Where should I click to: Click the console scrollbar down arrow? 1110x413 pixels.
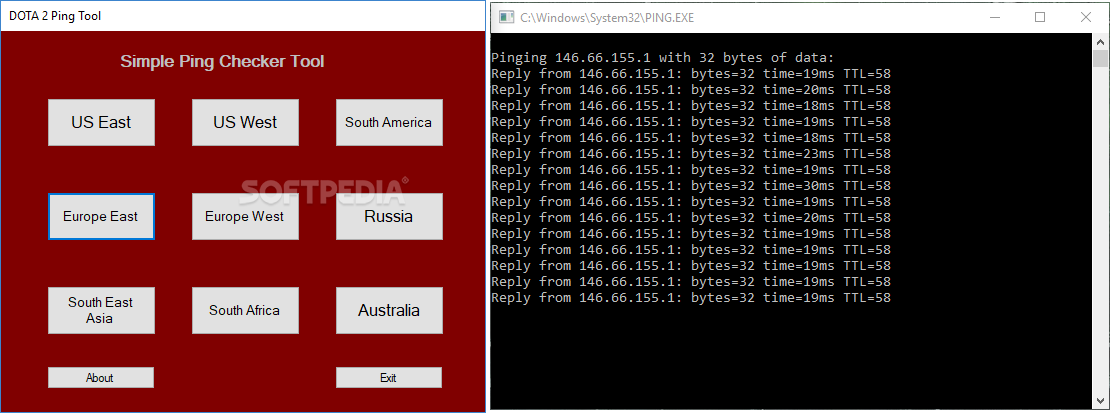[x=1100, y=402]
